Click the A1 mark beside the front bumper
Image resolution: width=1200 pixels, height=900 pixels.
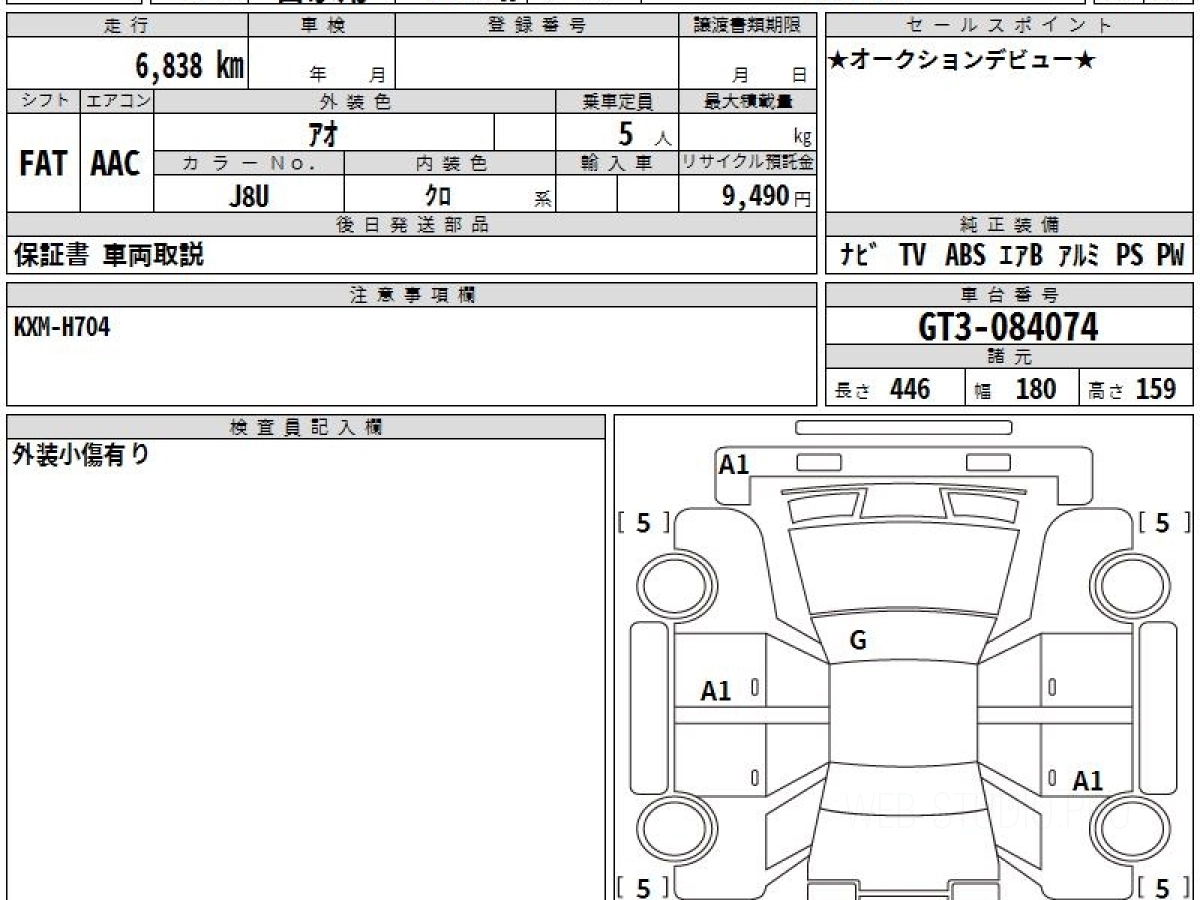734,464
